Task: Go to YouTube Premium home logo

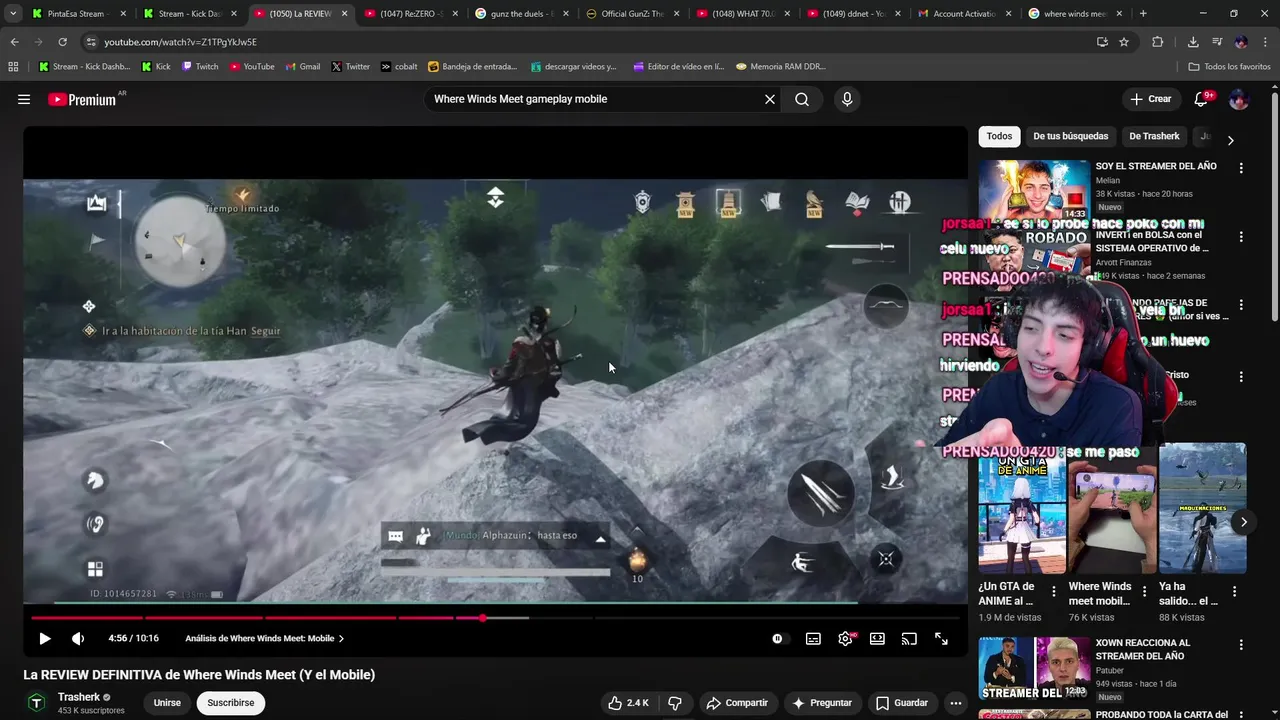Action: click(82, 99)
